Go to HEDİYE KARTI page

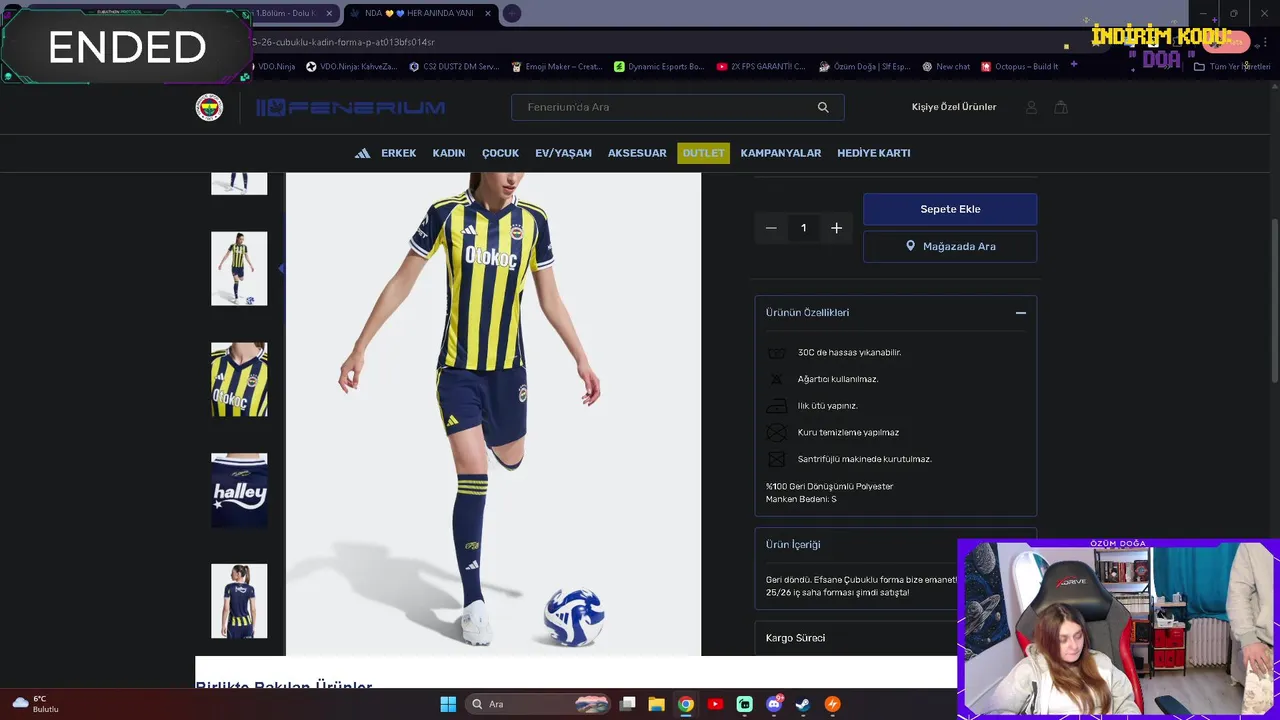(x=873, y=153)
